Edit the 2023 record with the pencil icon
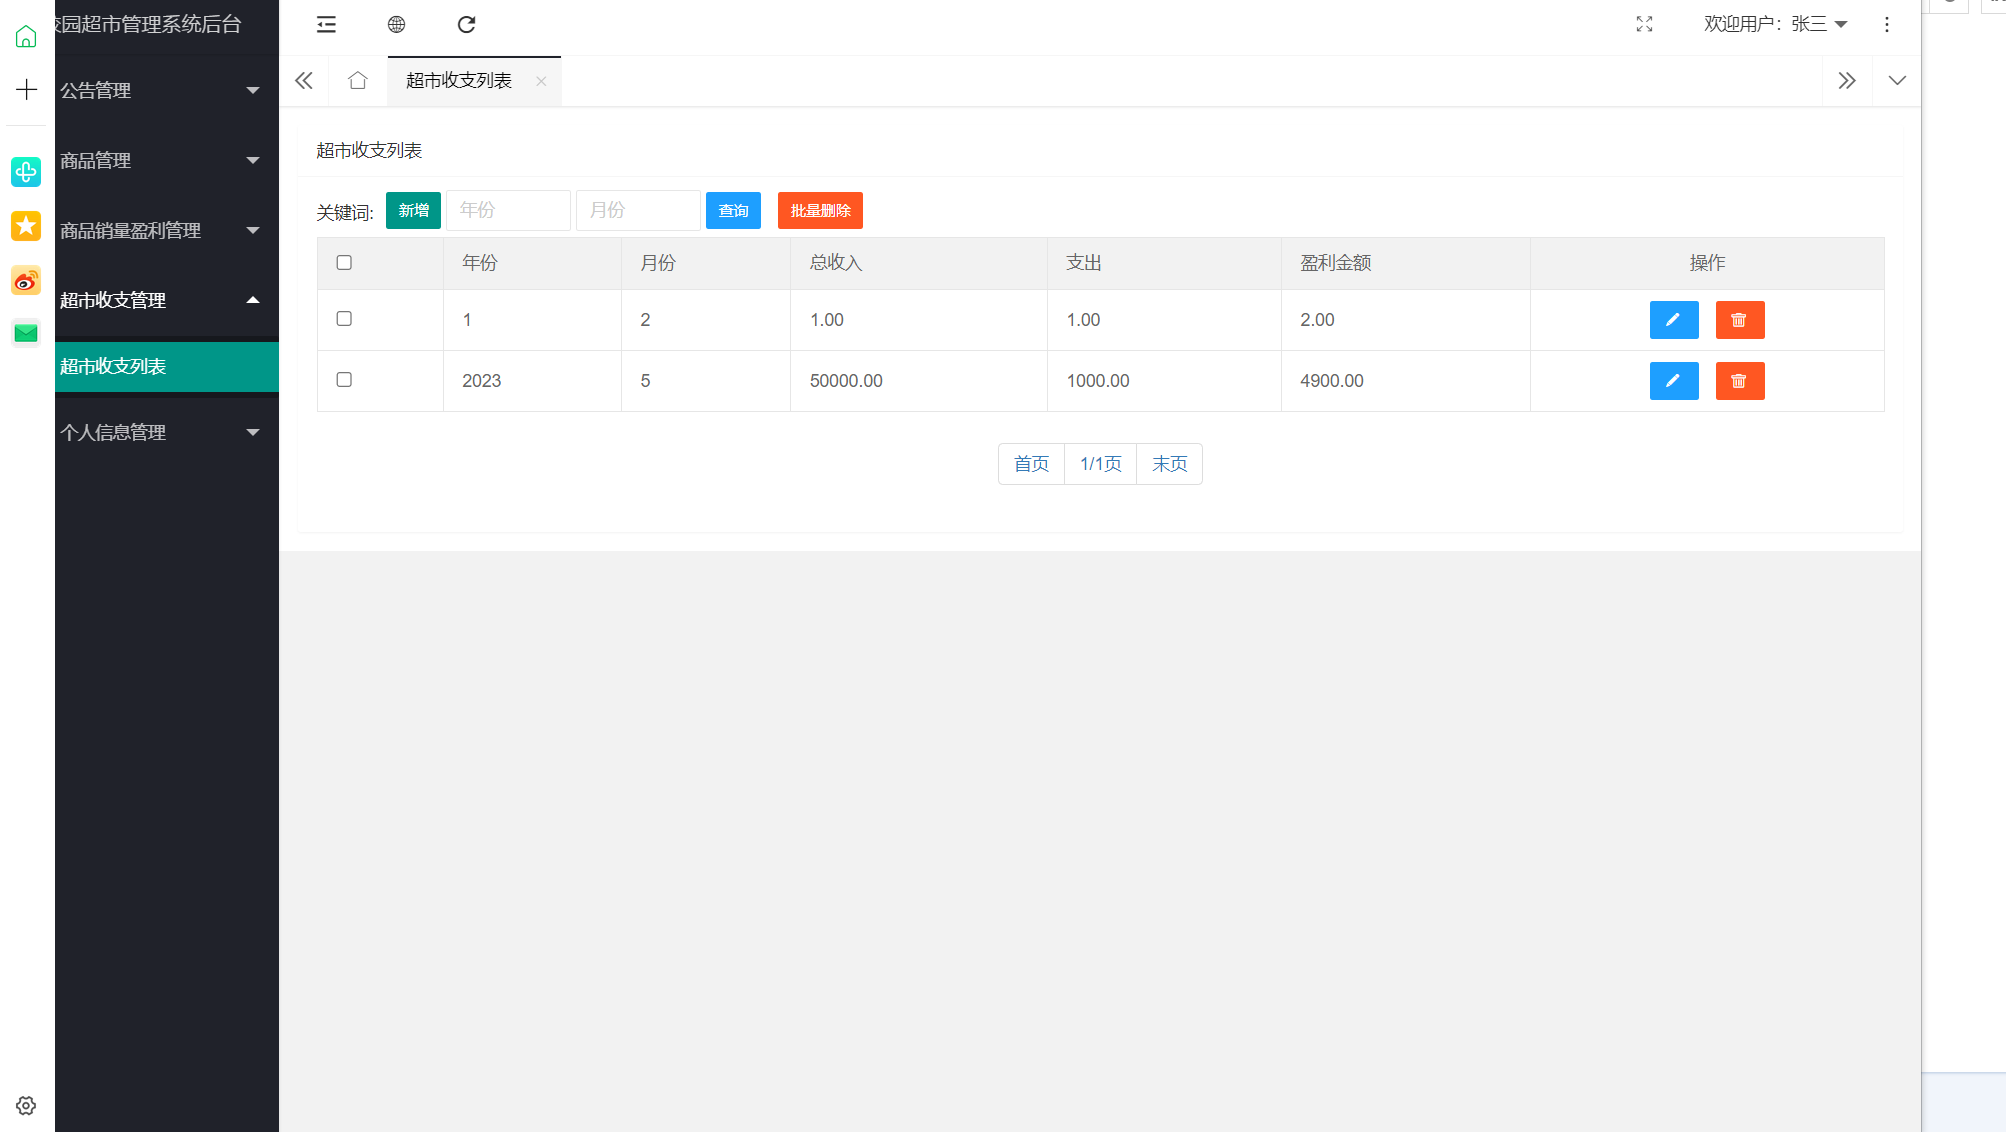The image size is (2006, 1132). [x=1673, y=381]
